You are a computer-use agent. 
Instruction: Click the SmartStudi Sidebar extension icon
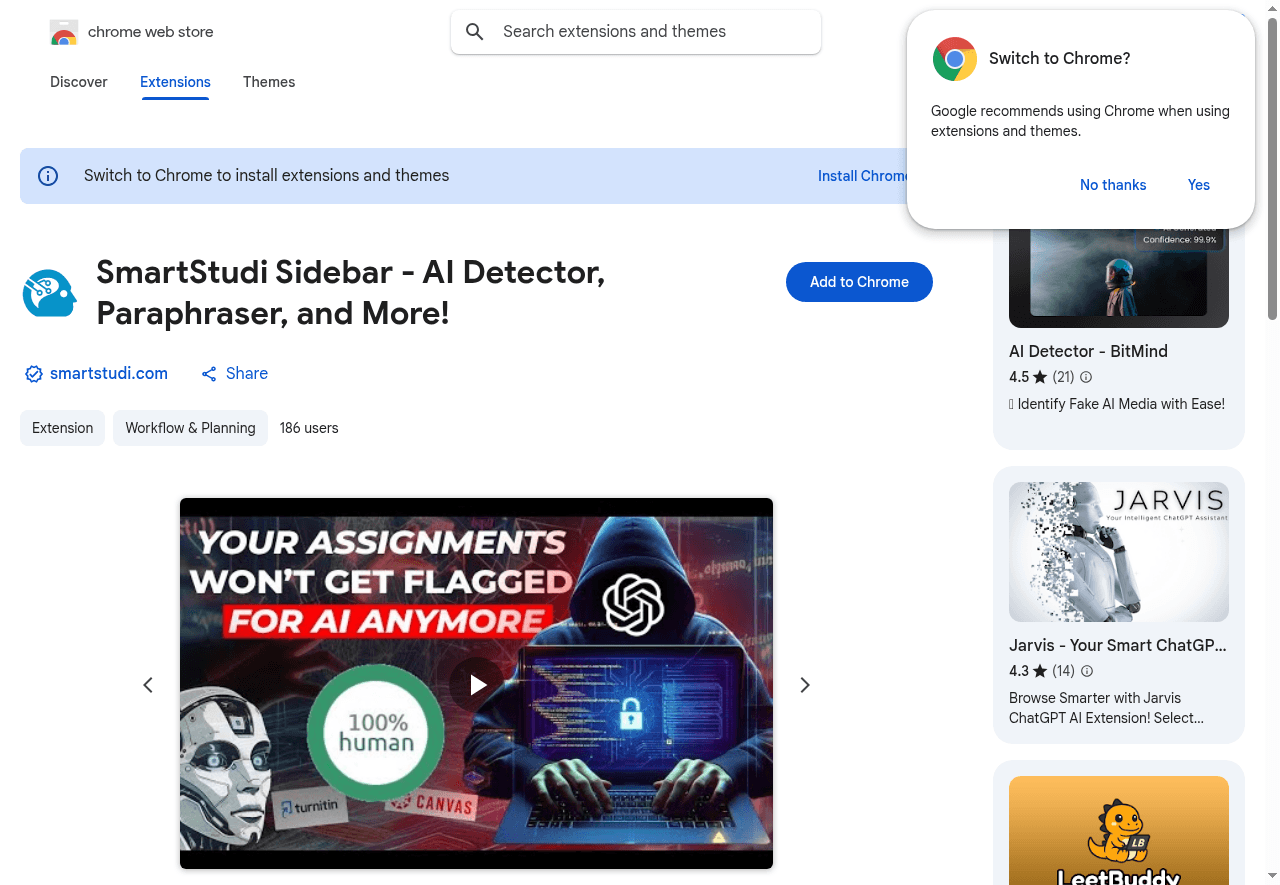point(49,293)
